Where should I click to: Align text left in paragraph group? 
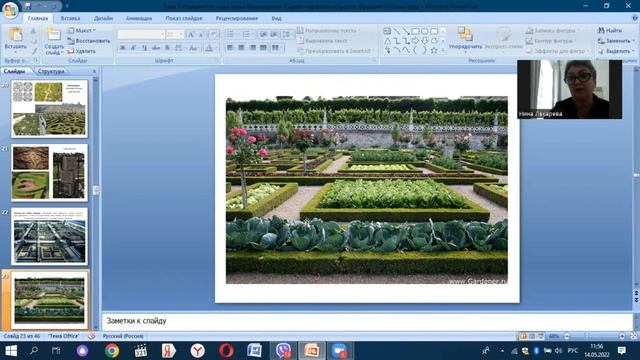coord(230,48)
